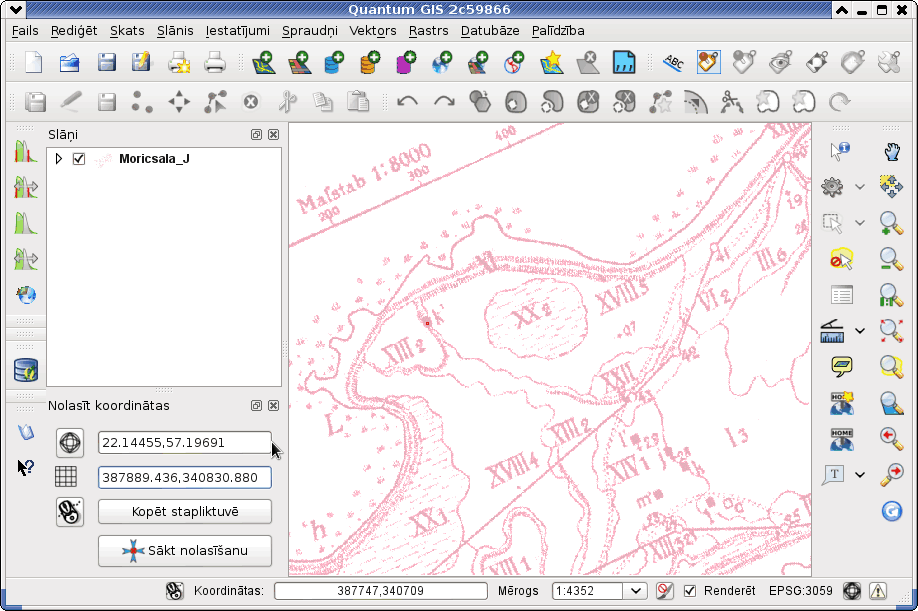The image size is (918, 611).
Task: Open the Rastrs menu
Action: tap(429, 30)
